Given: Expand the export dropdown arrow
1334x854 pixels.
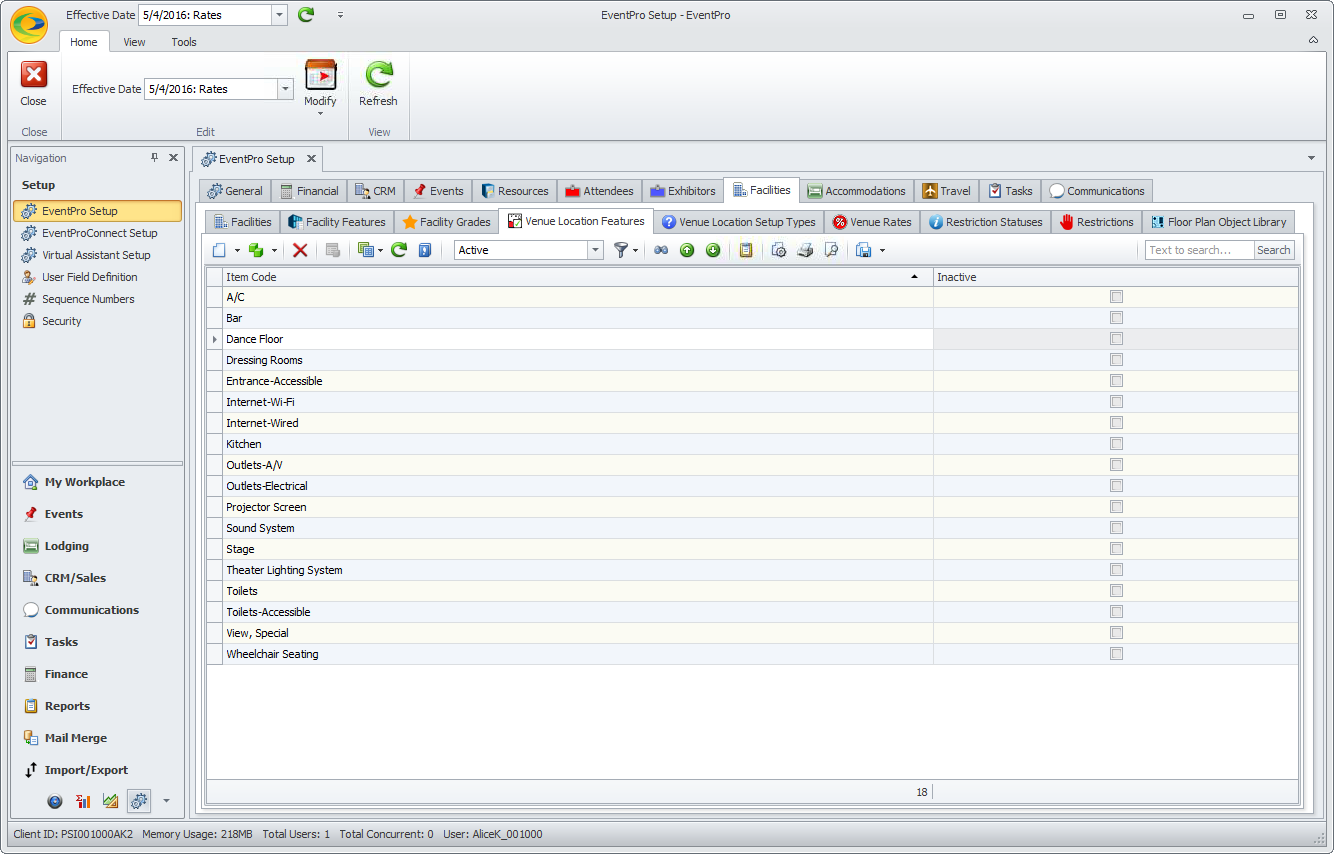Looking at the screenshot, I should pyautogui.click(x=882, y=250).
